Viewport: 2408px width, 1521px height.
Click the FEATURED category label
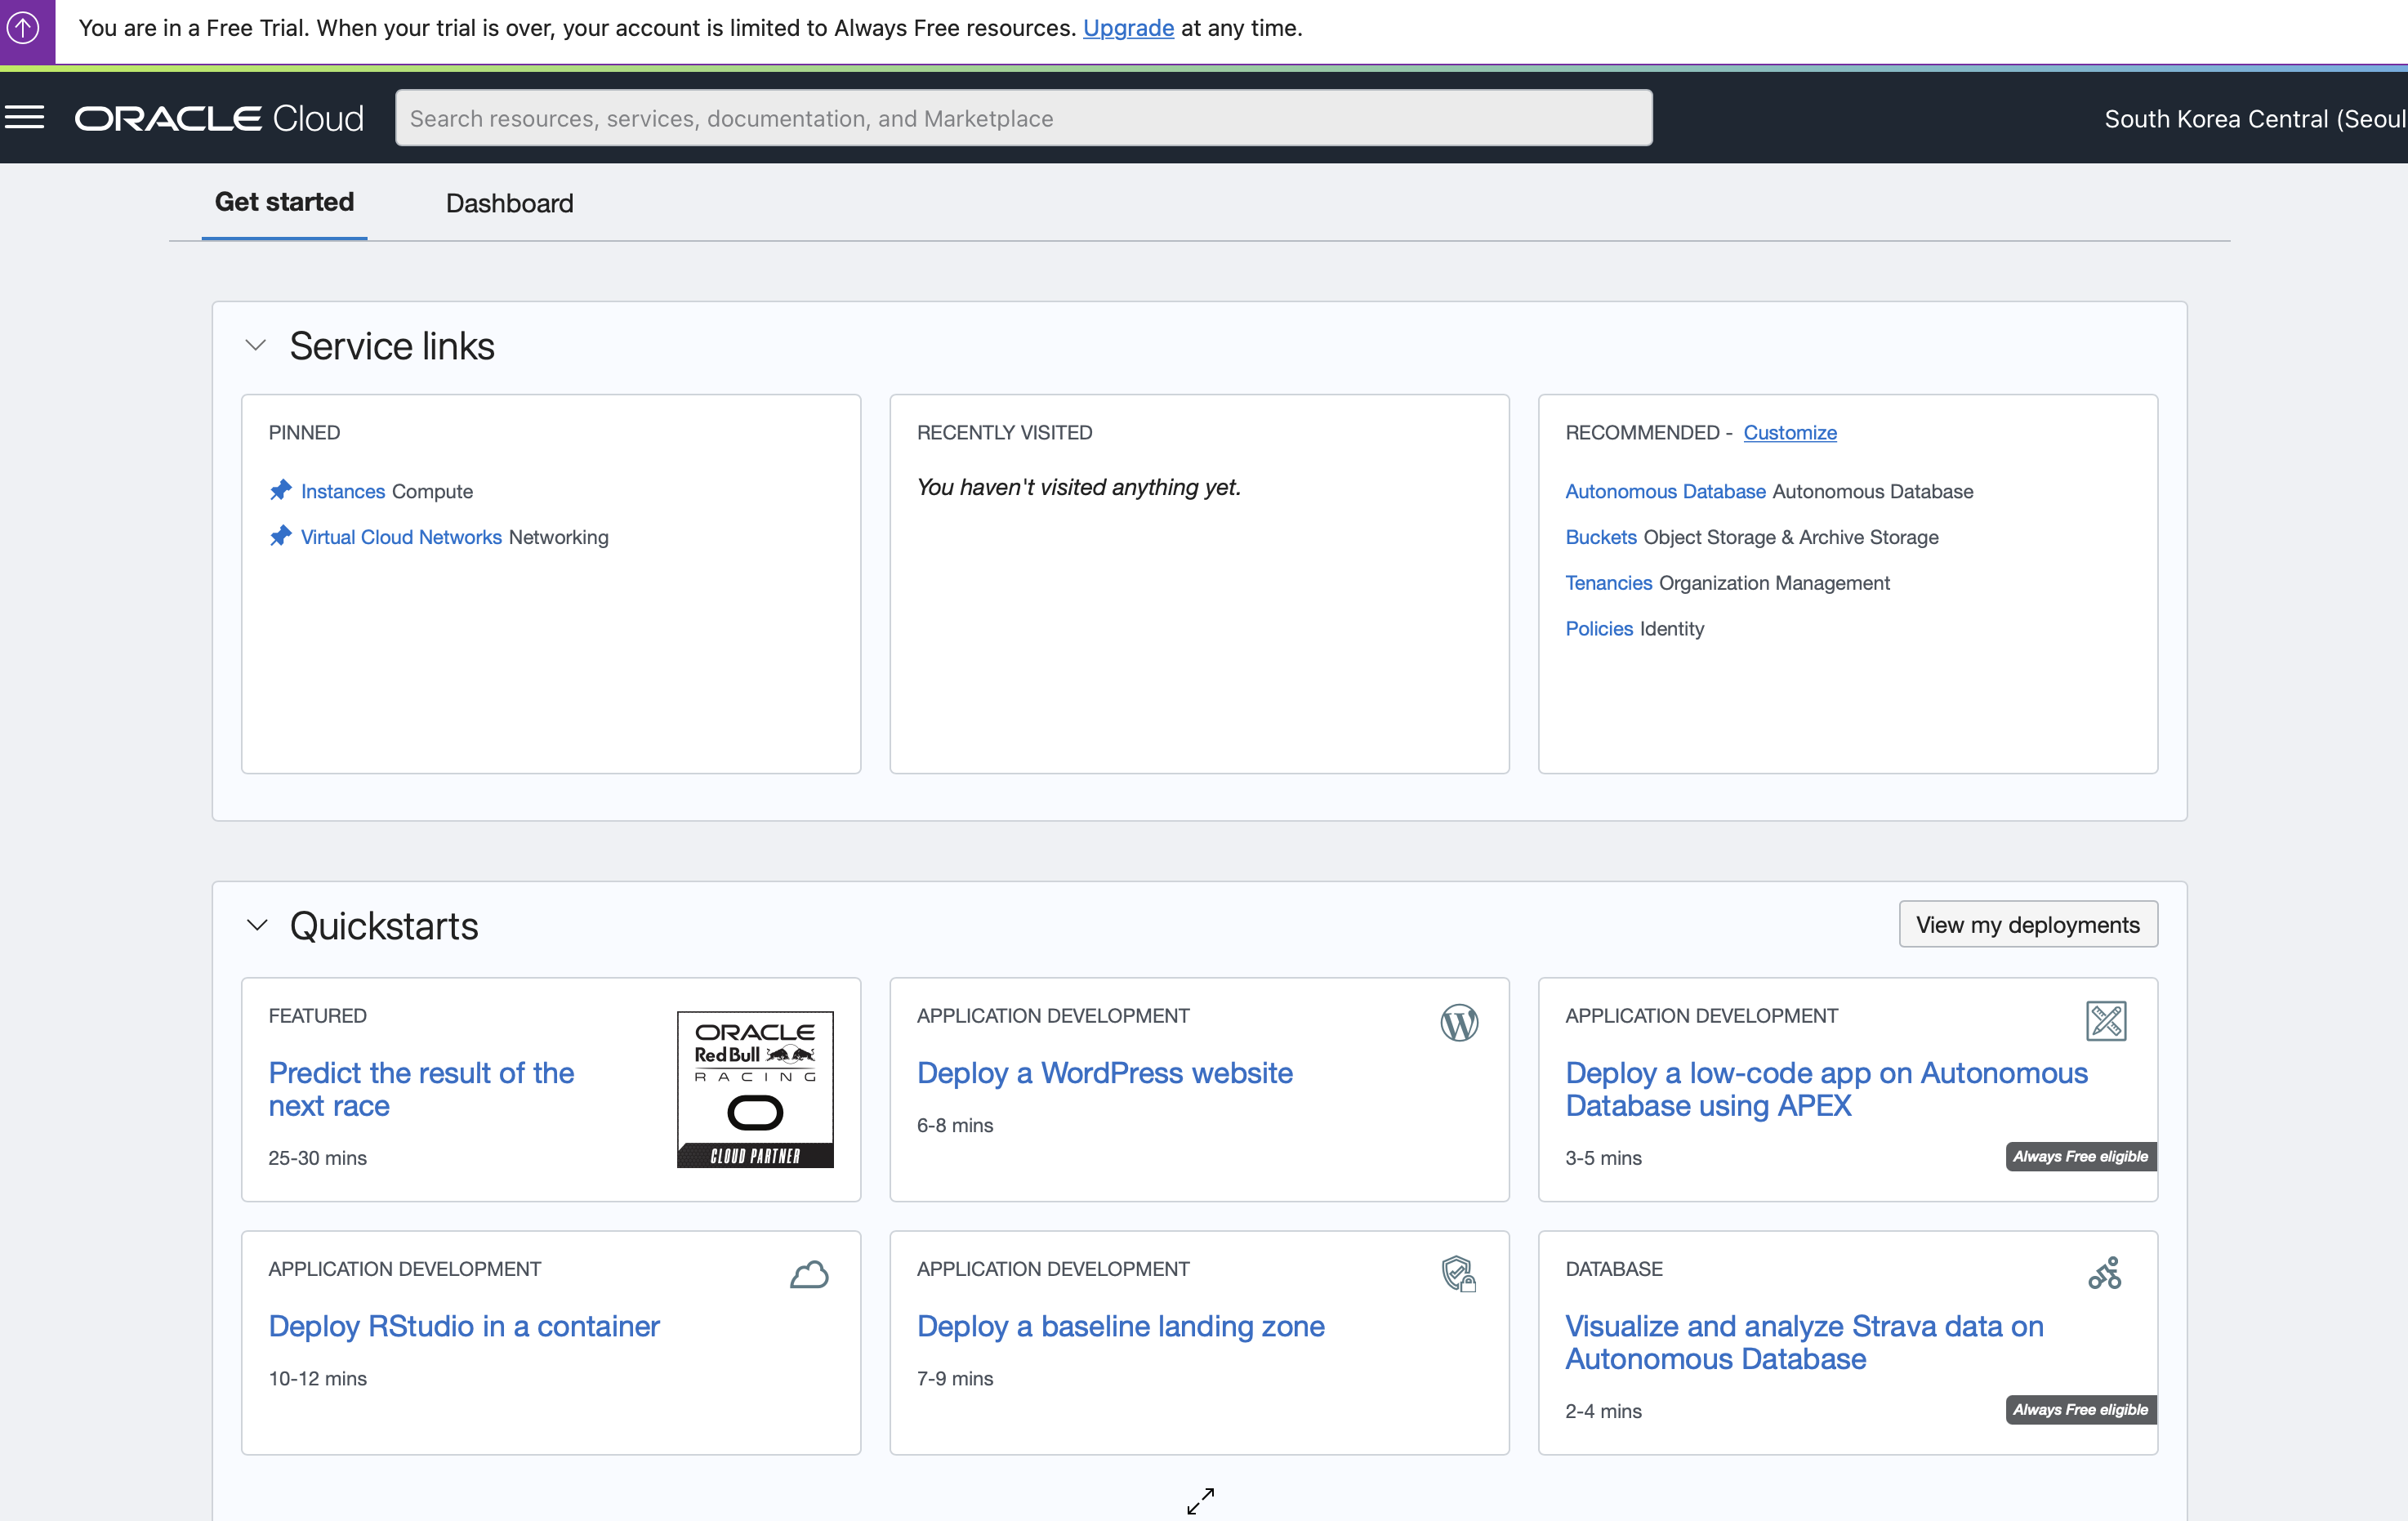coord(317,1015)
